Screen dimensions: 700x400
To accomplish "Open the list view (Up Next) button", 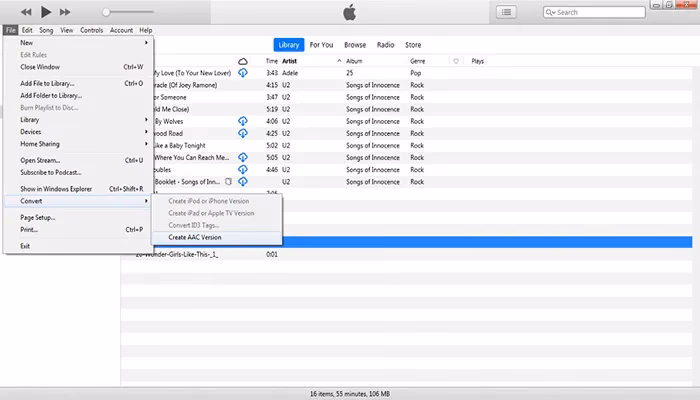I will click(506, 12).
